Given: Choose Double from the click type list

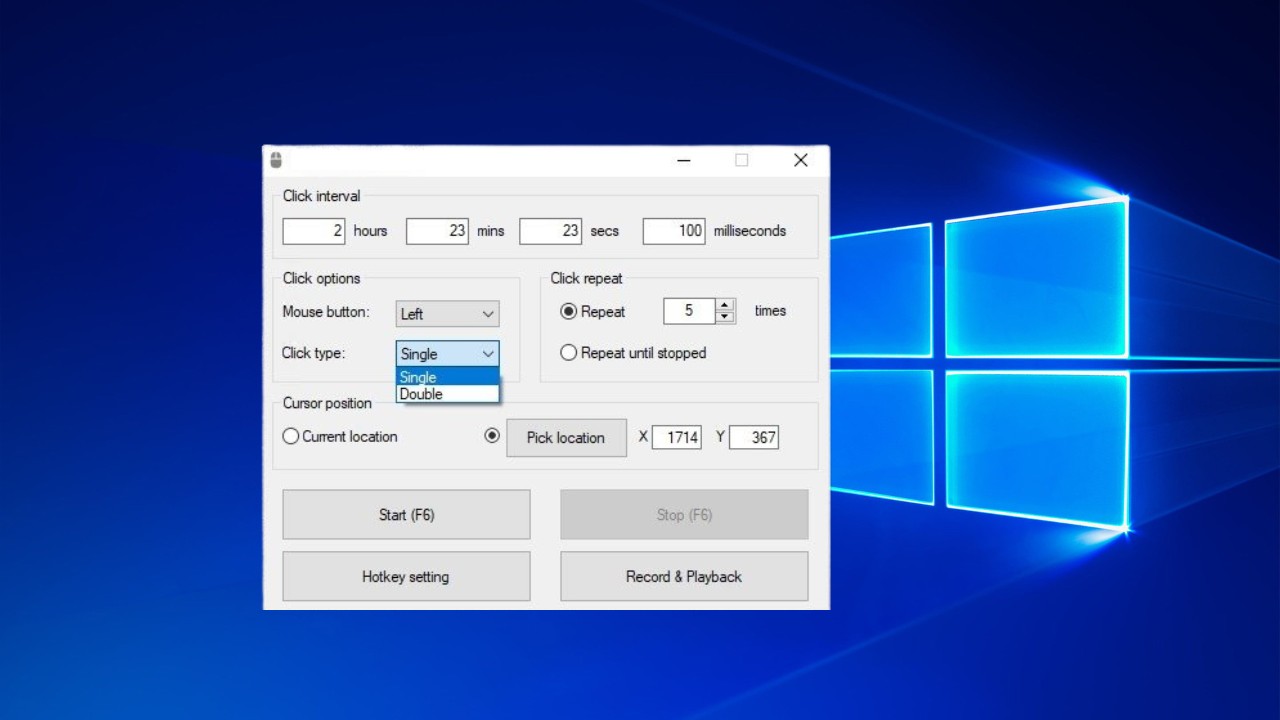Looking at the screenshot, I should coord(447,394).
